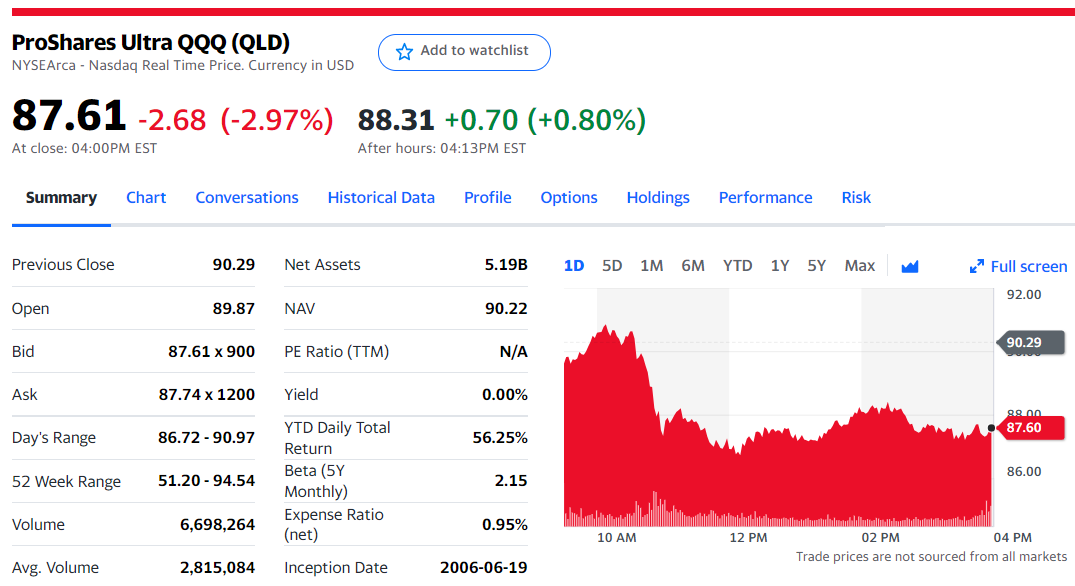The image size is (1075, 586).
Task: Click the 86.00 price axis label
Action: pyautogui.click(x=1024, y=472)
